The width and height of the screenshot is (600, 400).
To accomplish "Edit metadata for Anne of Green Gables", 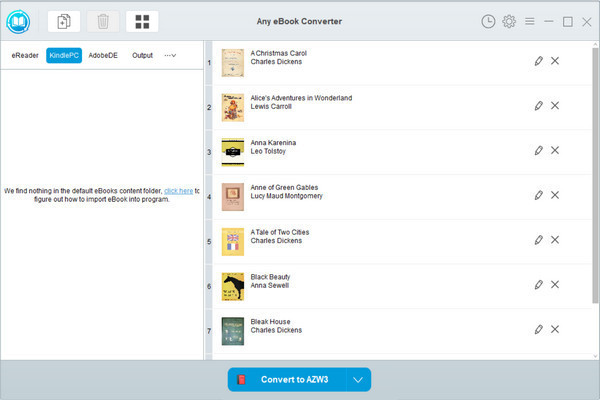I will pyautogui.click(x=538, y=195).
